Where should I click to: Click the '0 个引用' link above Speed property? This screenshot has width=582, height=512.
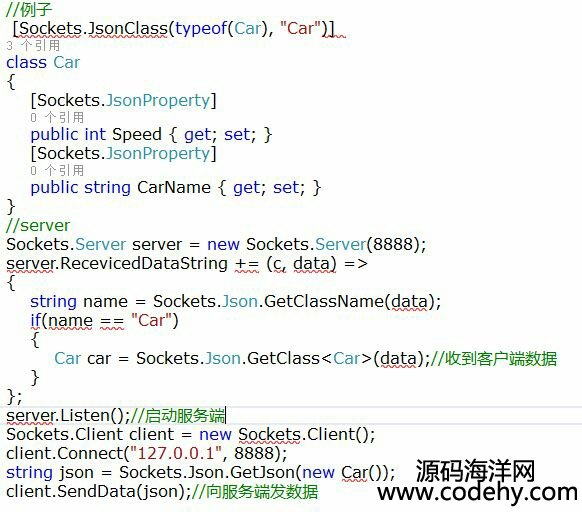(57, 118)
